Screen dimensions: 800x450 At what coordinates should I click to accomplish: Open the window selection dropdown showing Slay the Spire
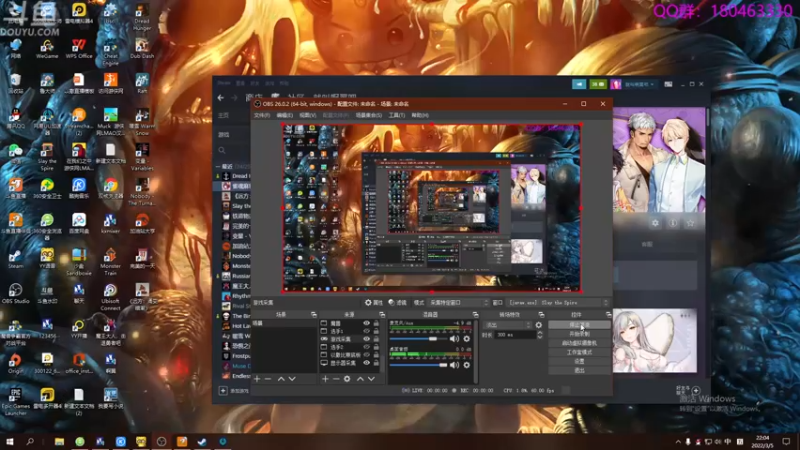click(558, 303)
